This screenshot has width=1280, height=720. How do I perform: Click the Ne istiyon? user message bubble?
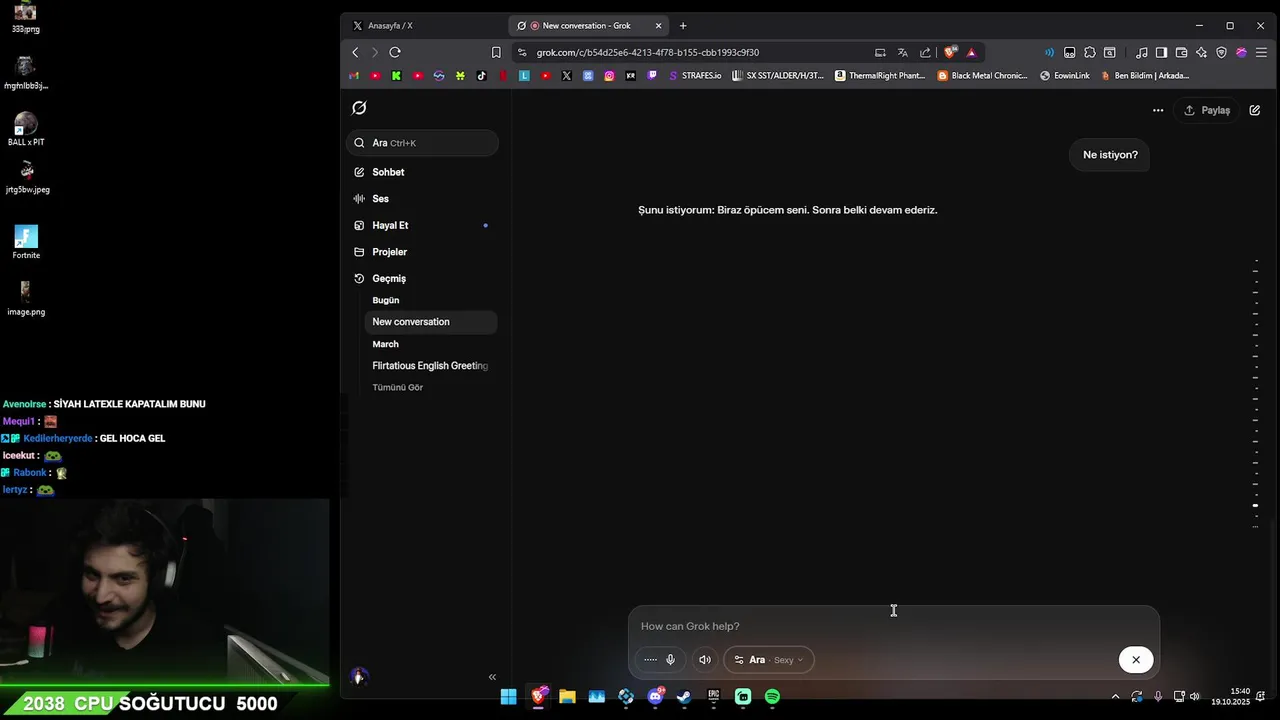click(1110, 155)
